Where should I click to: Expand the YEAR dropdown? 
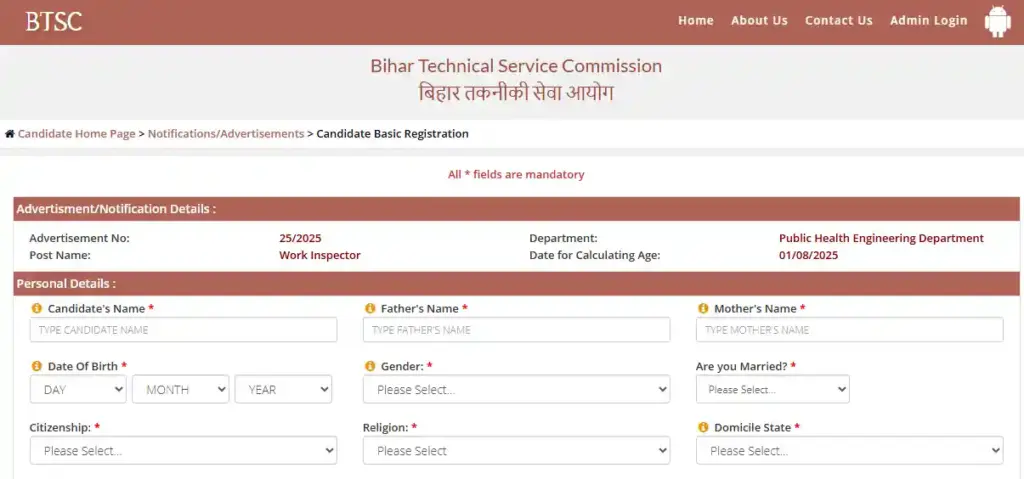[283, 390]
